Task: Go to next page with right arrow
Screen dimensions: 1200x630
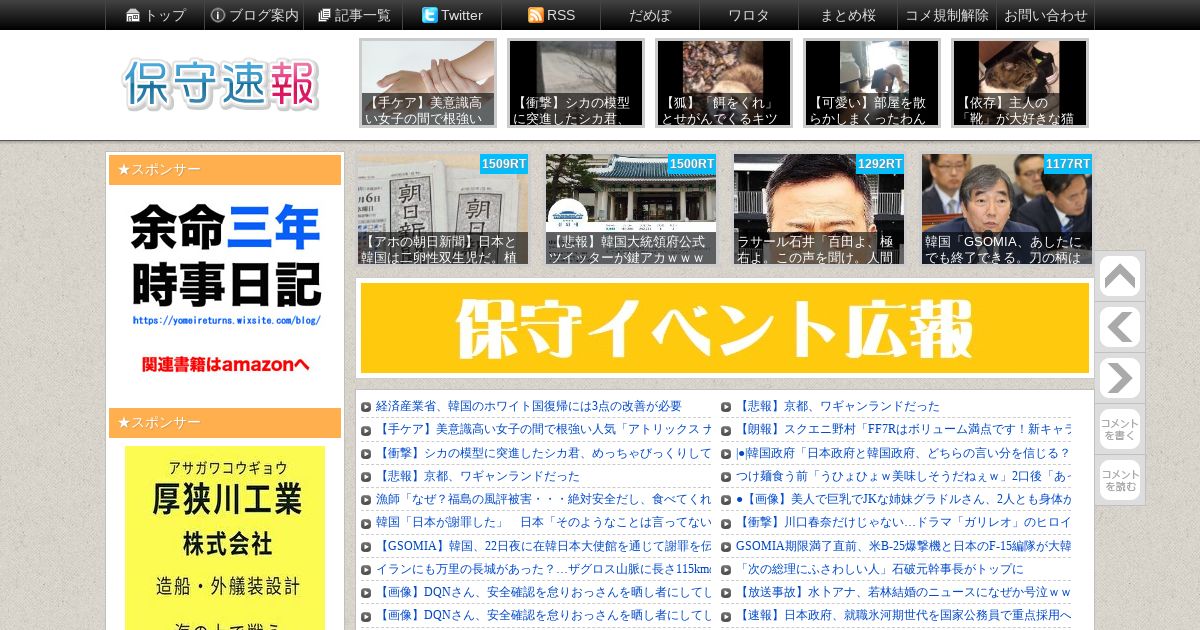Action: point(1120,378)
